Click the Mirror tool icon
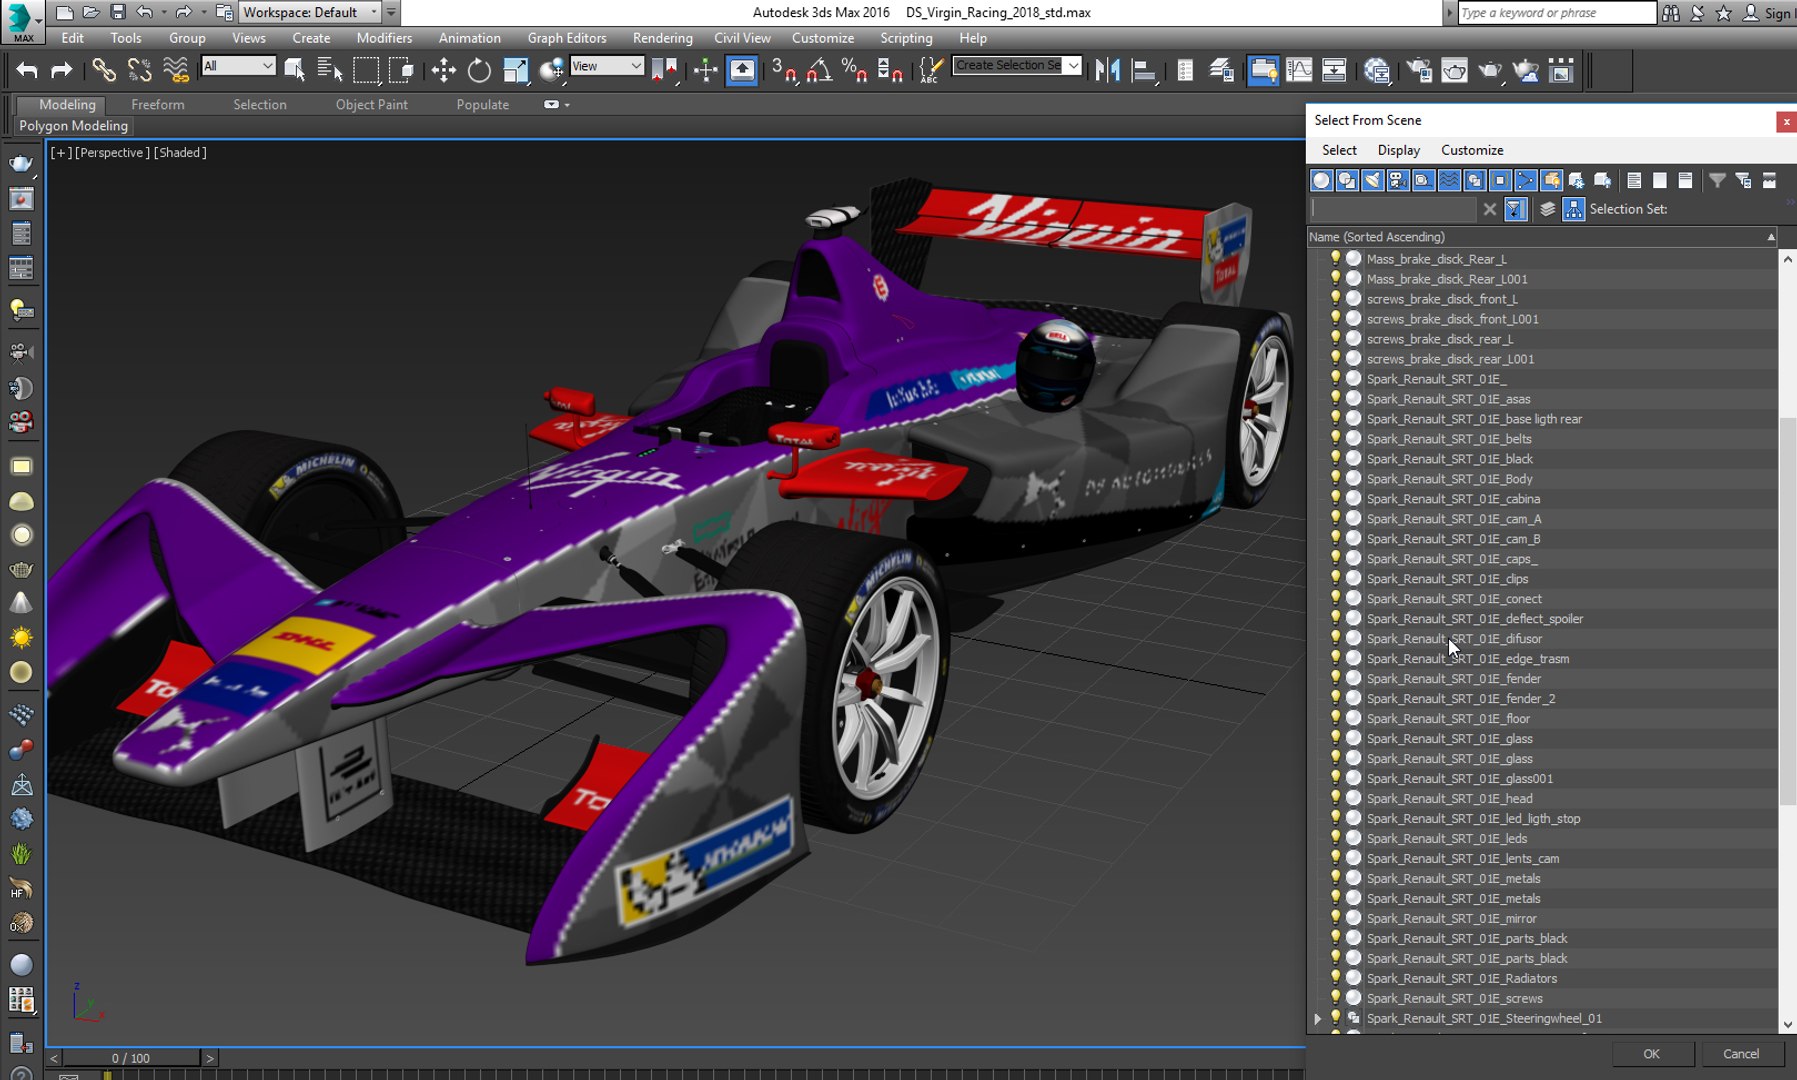Viewport: 1797px width, 1080px height. click(x=1107, y=70)
